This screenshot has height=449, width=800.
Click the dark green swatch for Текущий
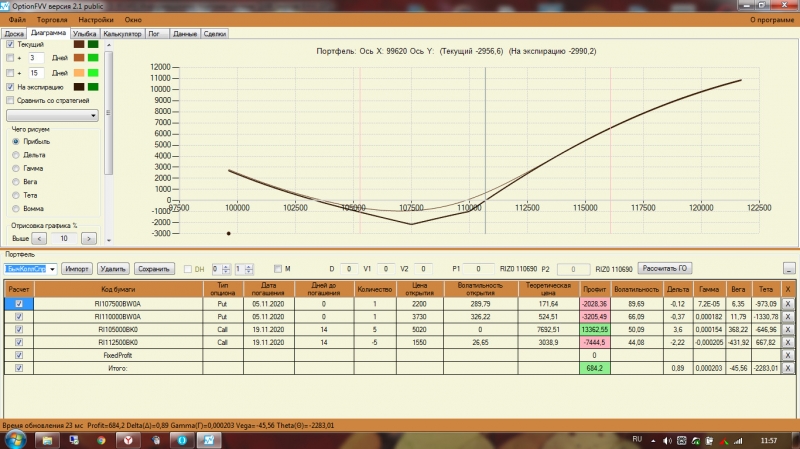pyautogui.click(x=93, y=44)
